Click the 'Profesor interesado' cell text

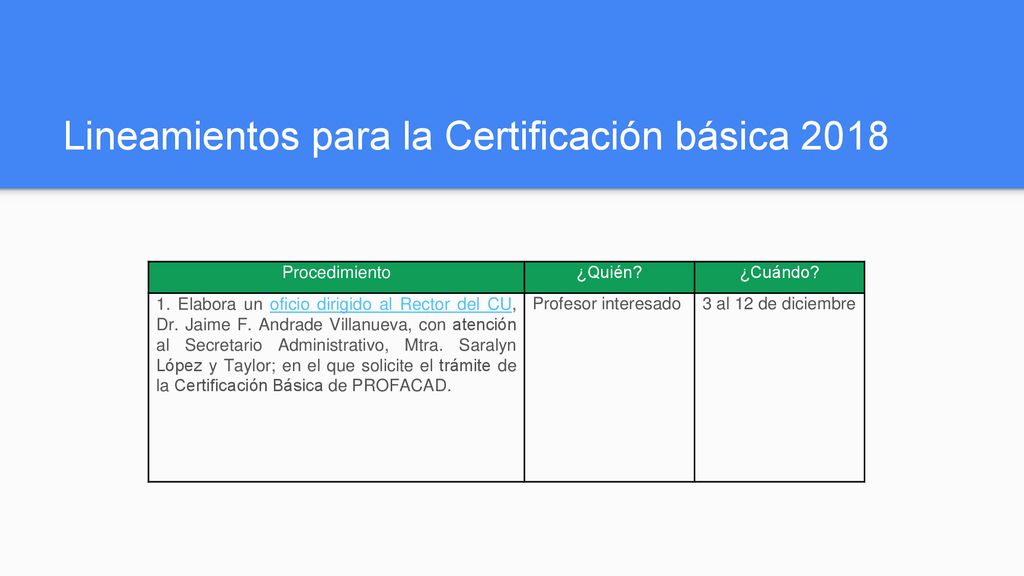tap(607, 304)
